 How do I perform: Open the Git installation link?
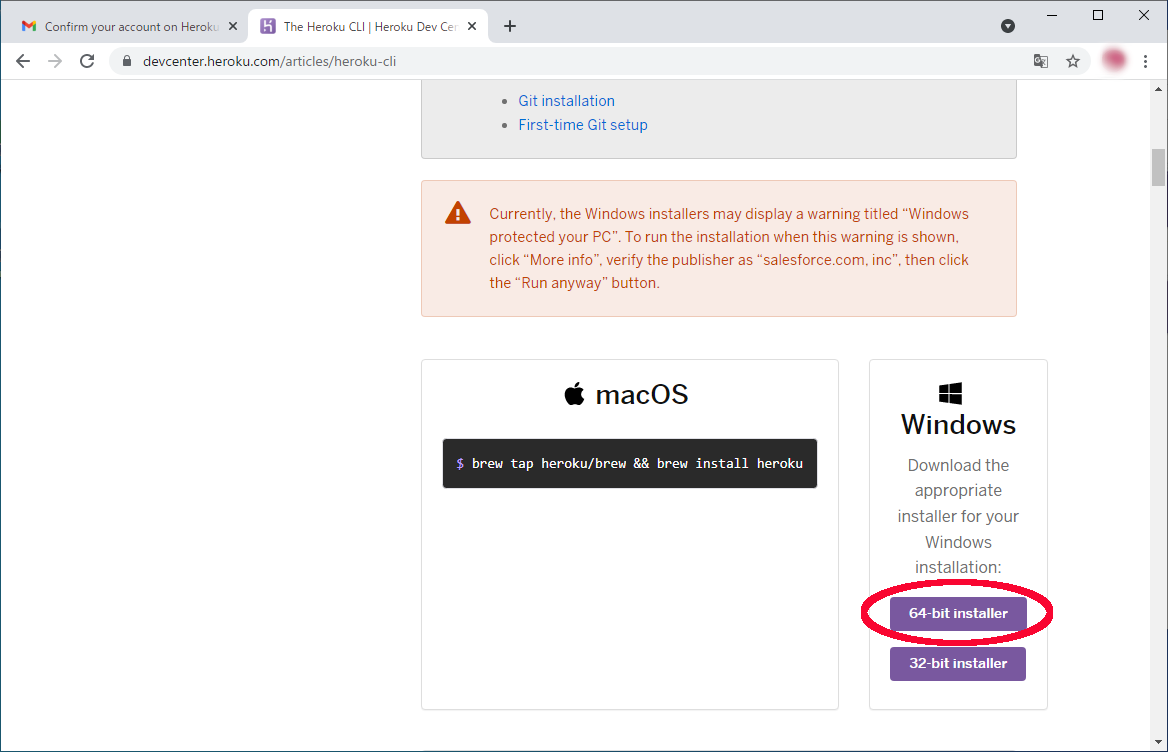pyautogui.click(x=566, y=101)
